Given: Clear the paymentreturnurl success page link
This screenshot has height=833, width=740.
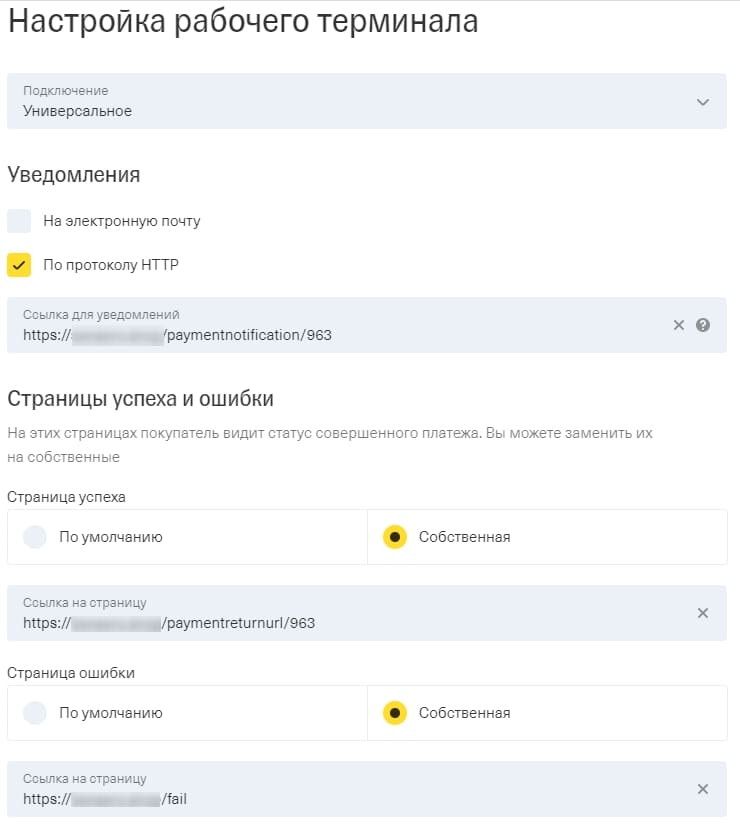Looking at the screenshot, I should tap(703, 613).
